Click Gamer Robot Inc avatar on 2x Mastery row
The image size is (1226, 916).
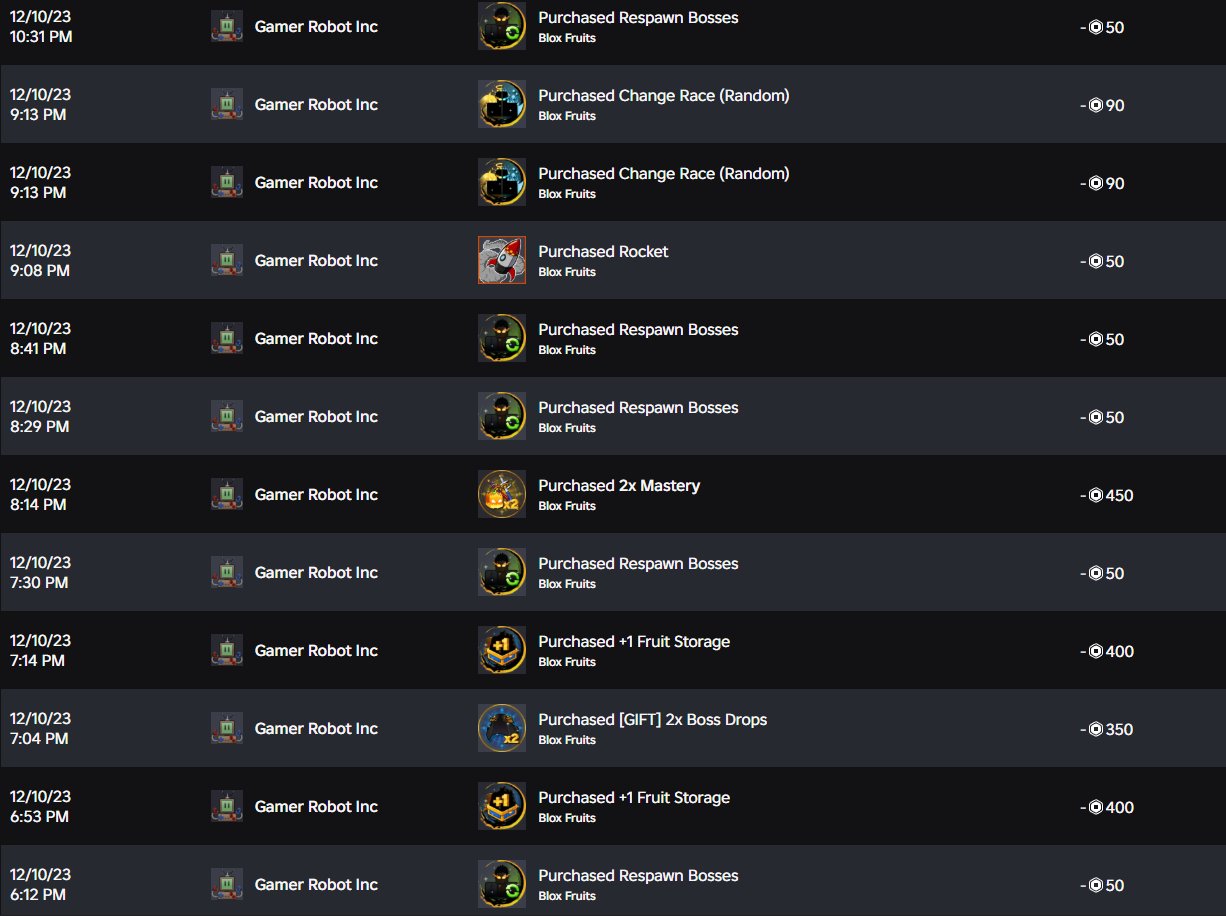tap(227, 494)
